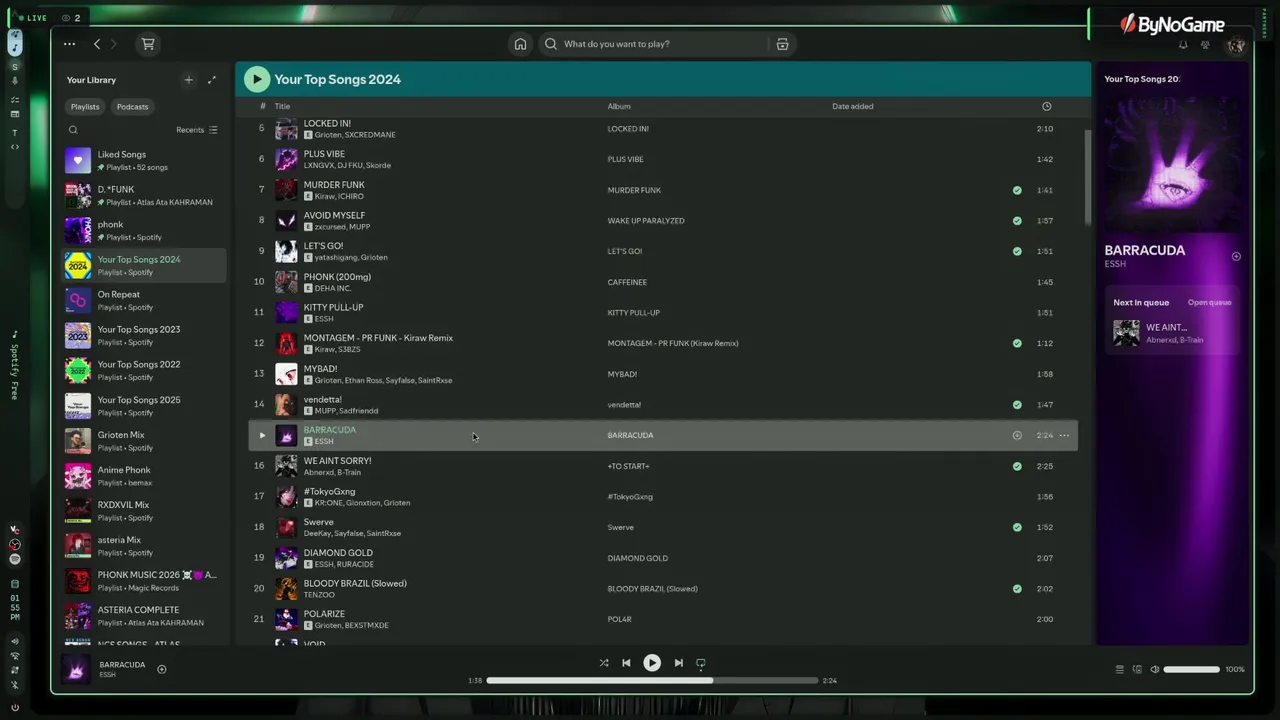Select the DIAMOND GOLD track title
Image resolution: width=1280 pixels, height=720 pixels.
coord(338,553)
